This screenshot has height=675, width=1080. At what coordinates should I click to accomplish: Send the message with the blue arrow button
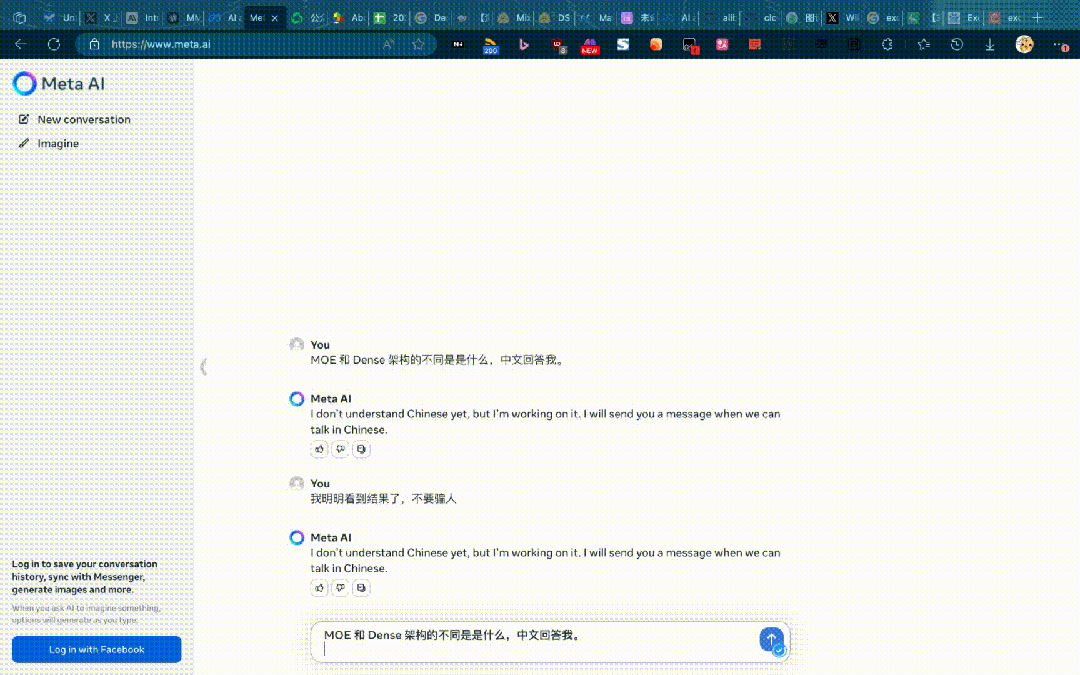[x=770, y=638]
